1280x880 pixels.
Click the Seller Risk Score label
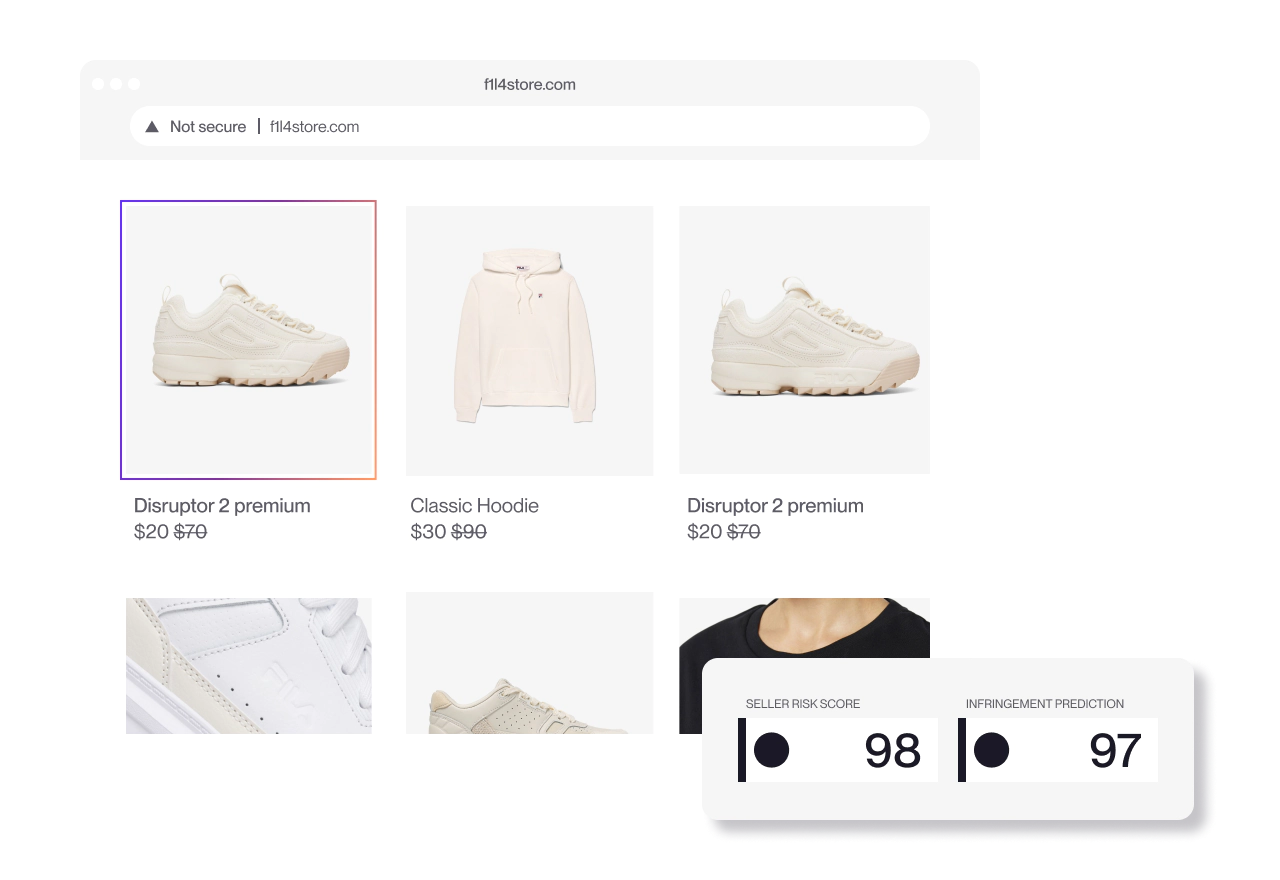point(803,704)
